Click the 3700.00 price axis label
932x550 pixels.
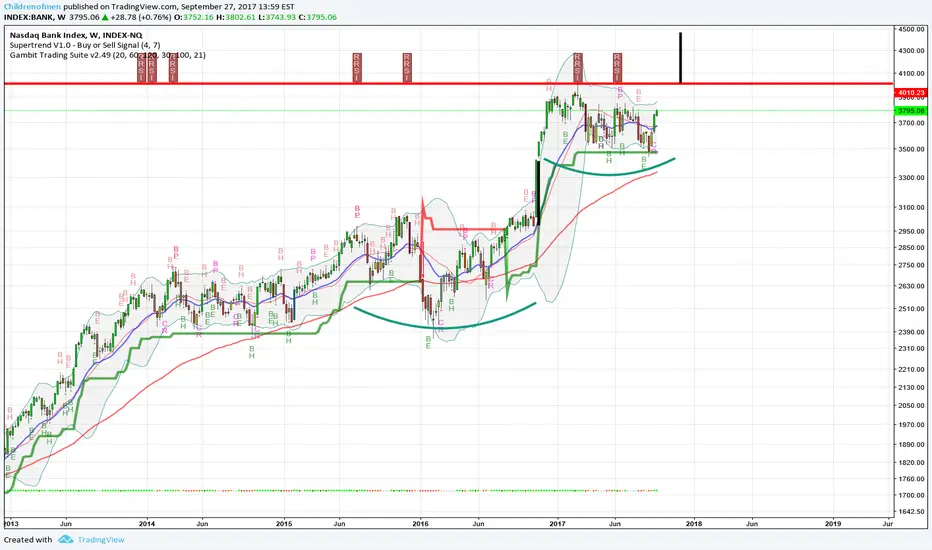point(912,123)
